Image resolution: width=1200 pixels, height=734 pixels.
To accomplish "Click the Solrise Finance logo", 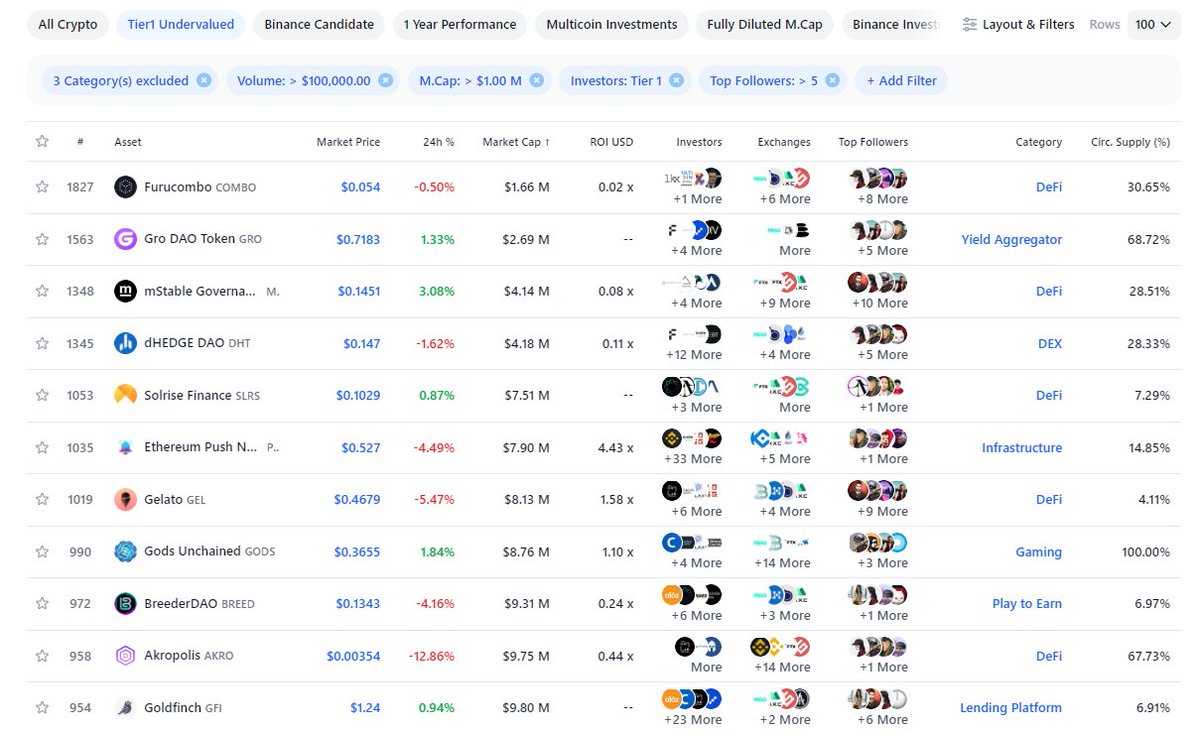I will pos(125,395).
